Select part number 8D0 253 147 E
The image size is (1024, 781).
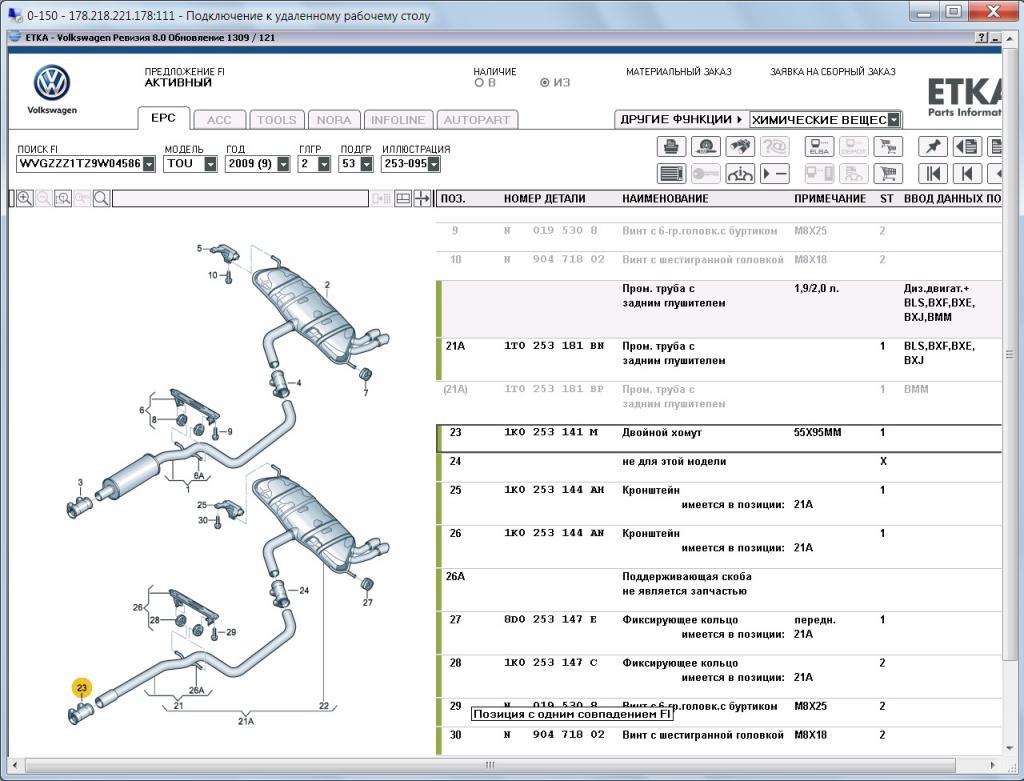(551, 619)
